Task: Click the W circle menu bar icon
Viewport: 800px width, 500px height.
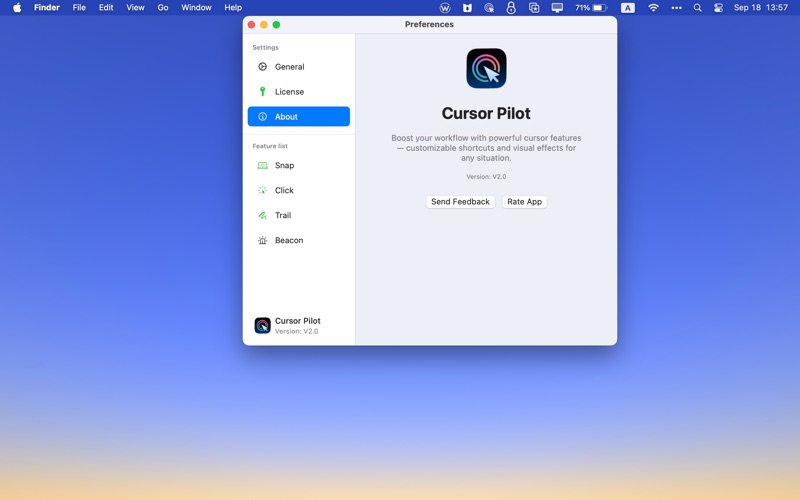Action: tap(445, 8)
